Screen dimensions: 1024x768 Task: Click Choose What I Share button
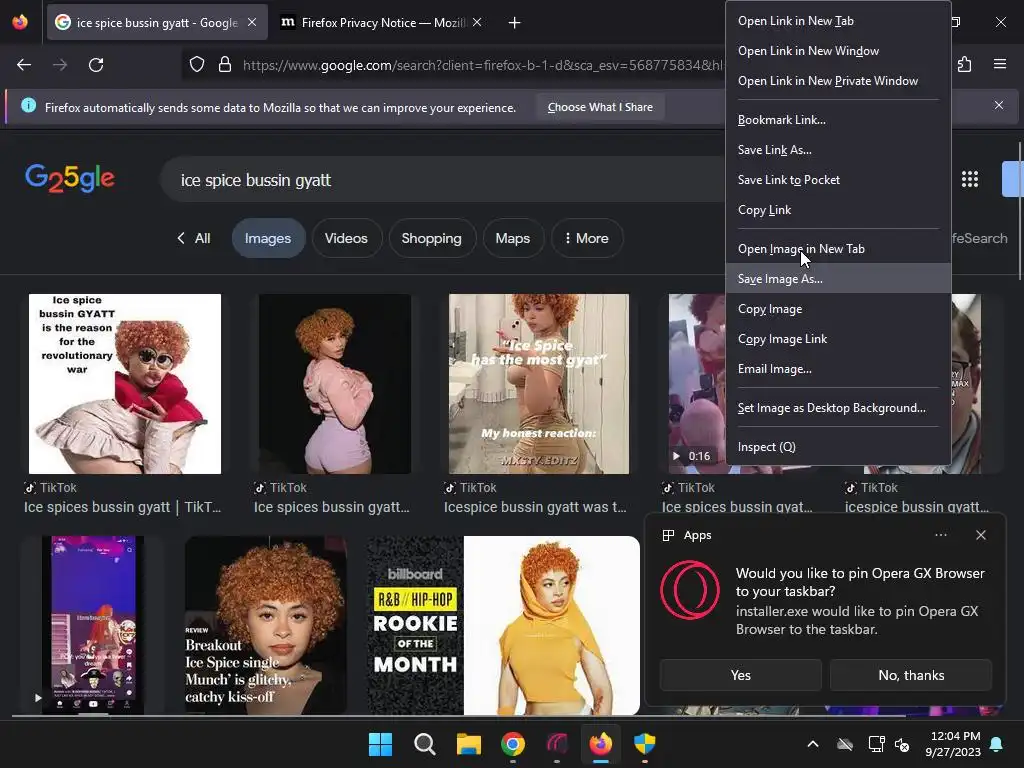600,107
